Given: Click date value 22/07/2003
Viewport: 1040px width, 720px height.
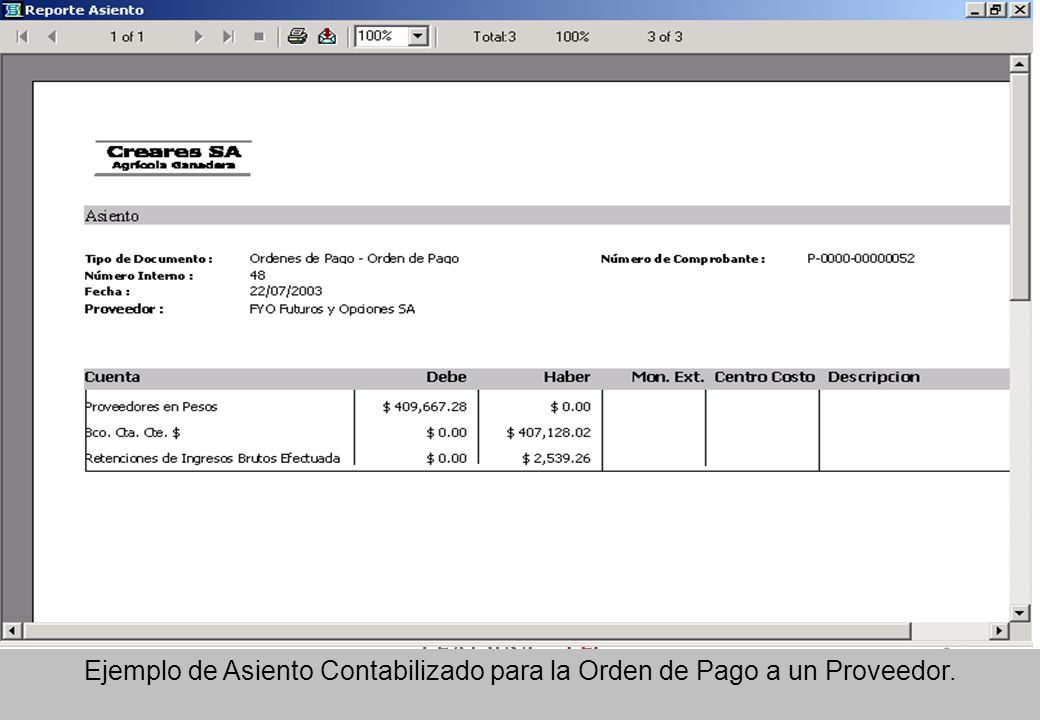Looking at the screenshot, I should click(286, 291).
